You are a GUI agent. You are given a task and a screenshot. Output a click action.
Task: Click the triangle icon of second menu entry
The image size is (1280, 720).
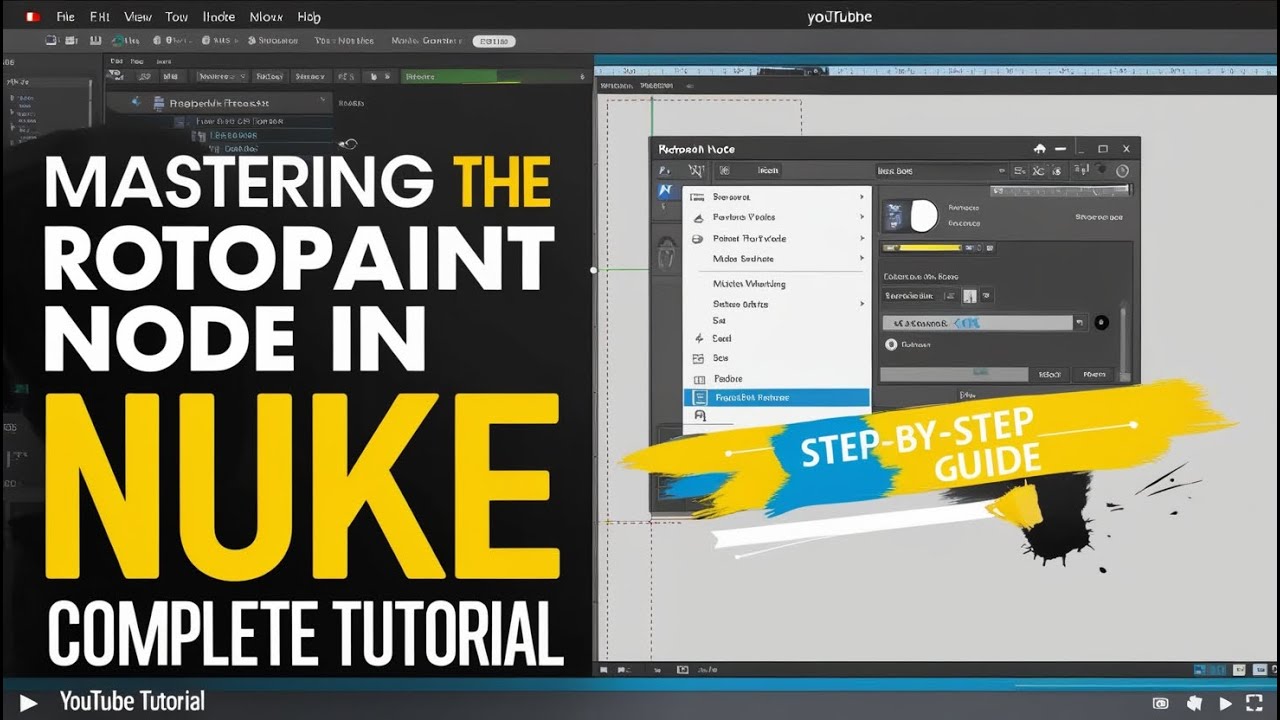698,217
